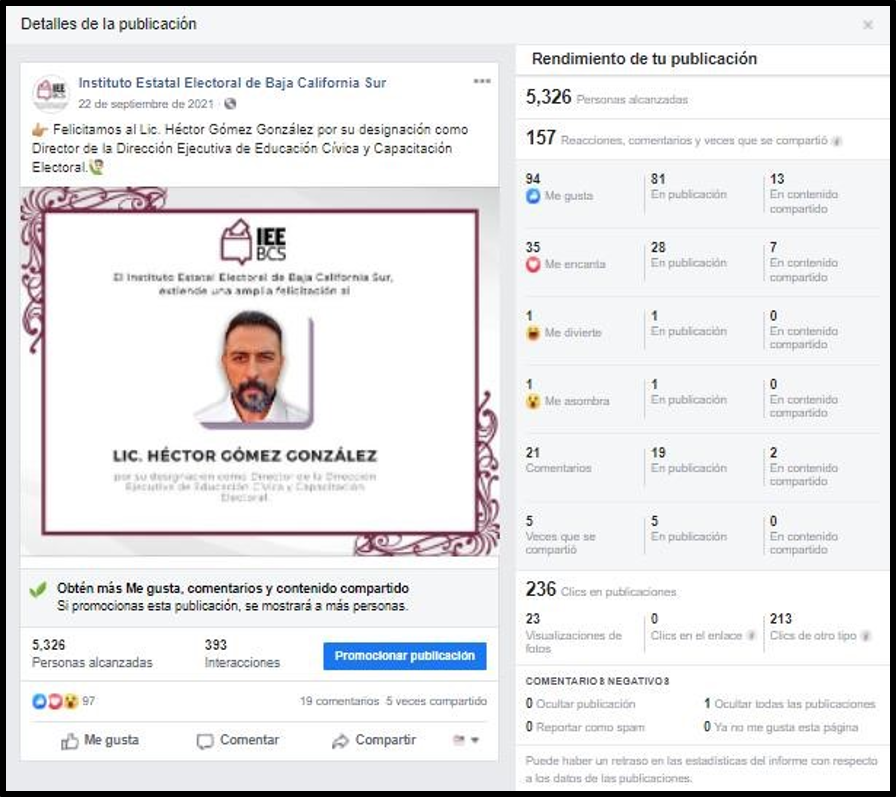Click the 22 de septiembre de 2021 timestamp
Viewport: 896px width, 797px height.
tap(148, 104)
